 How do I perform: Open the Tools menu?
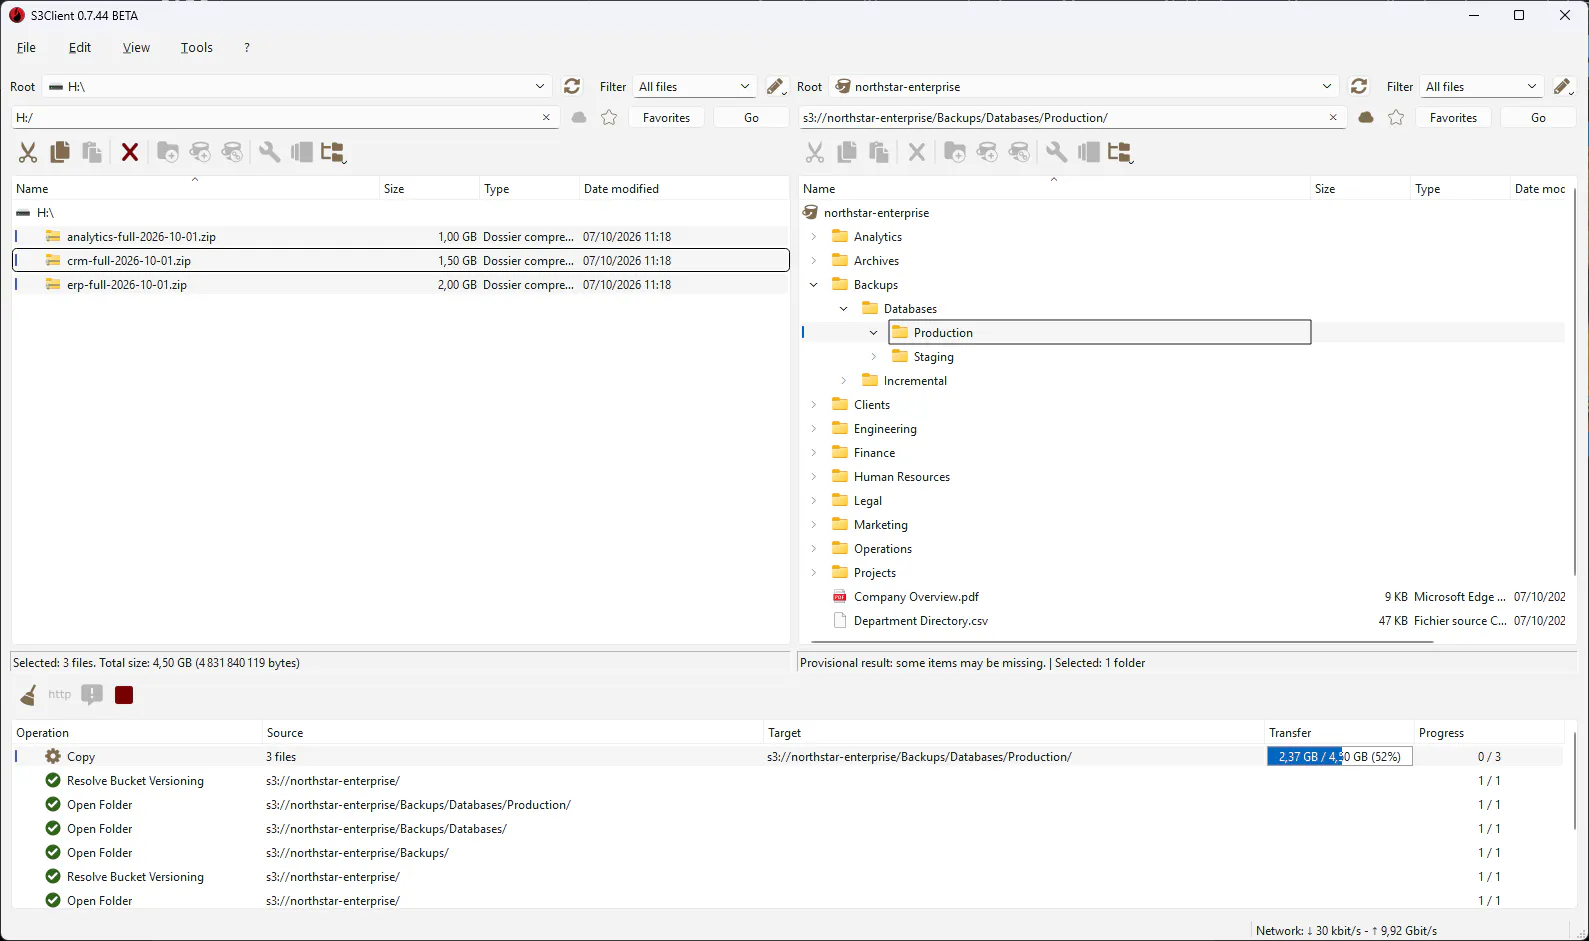[x=196, y=47]
